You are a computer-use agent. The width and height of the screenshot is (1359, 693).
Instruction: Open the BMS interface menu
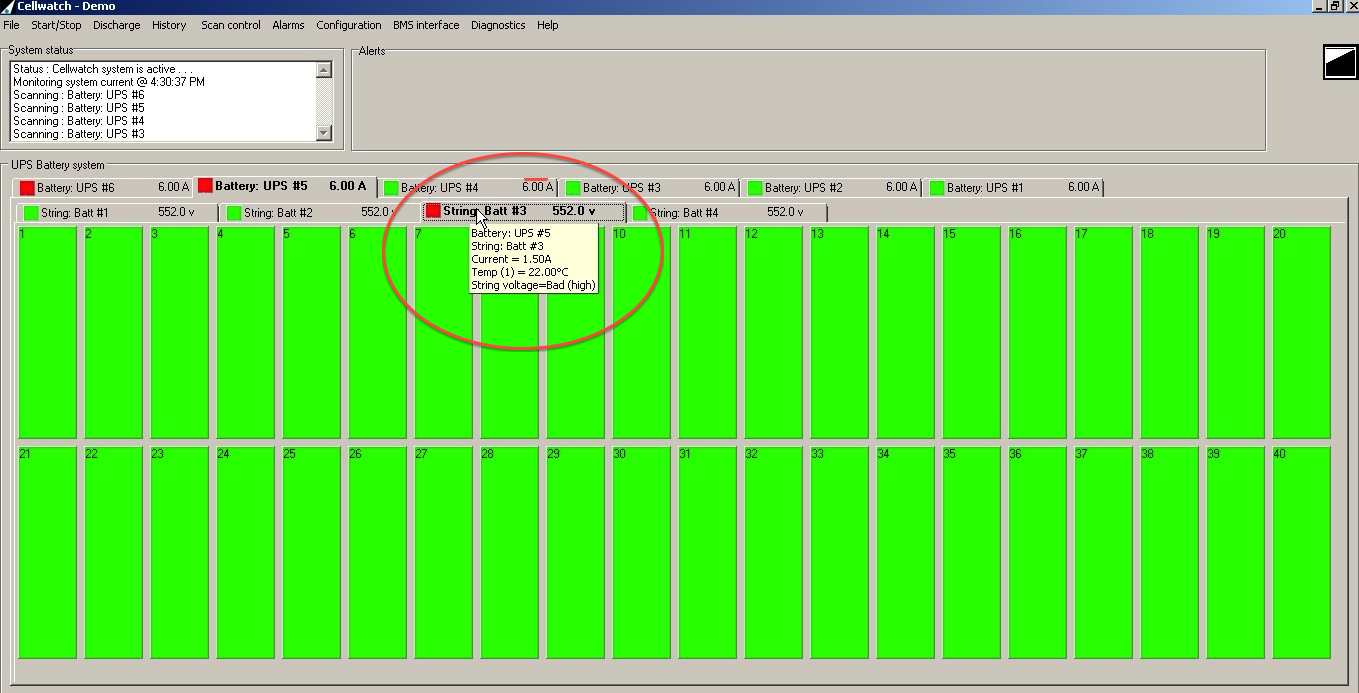[x=426, y=25]
